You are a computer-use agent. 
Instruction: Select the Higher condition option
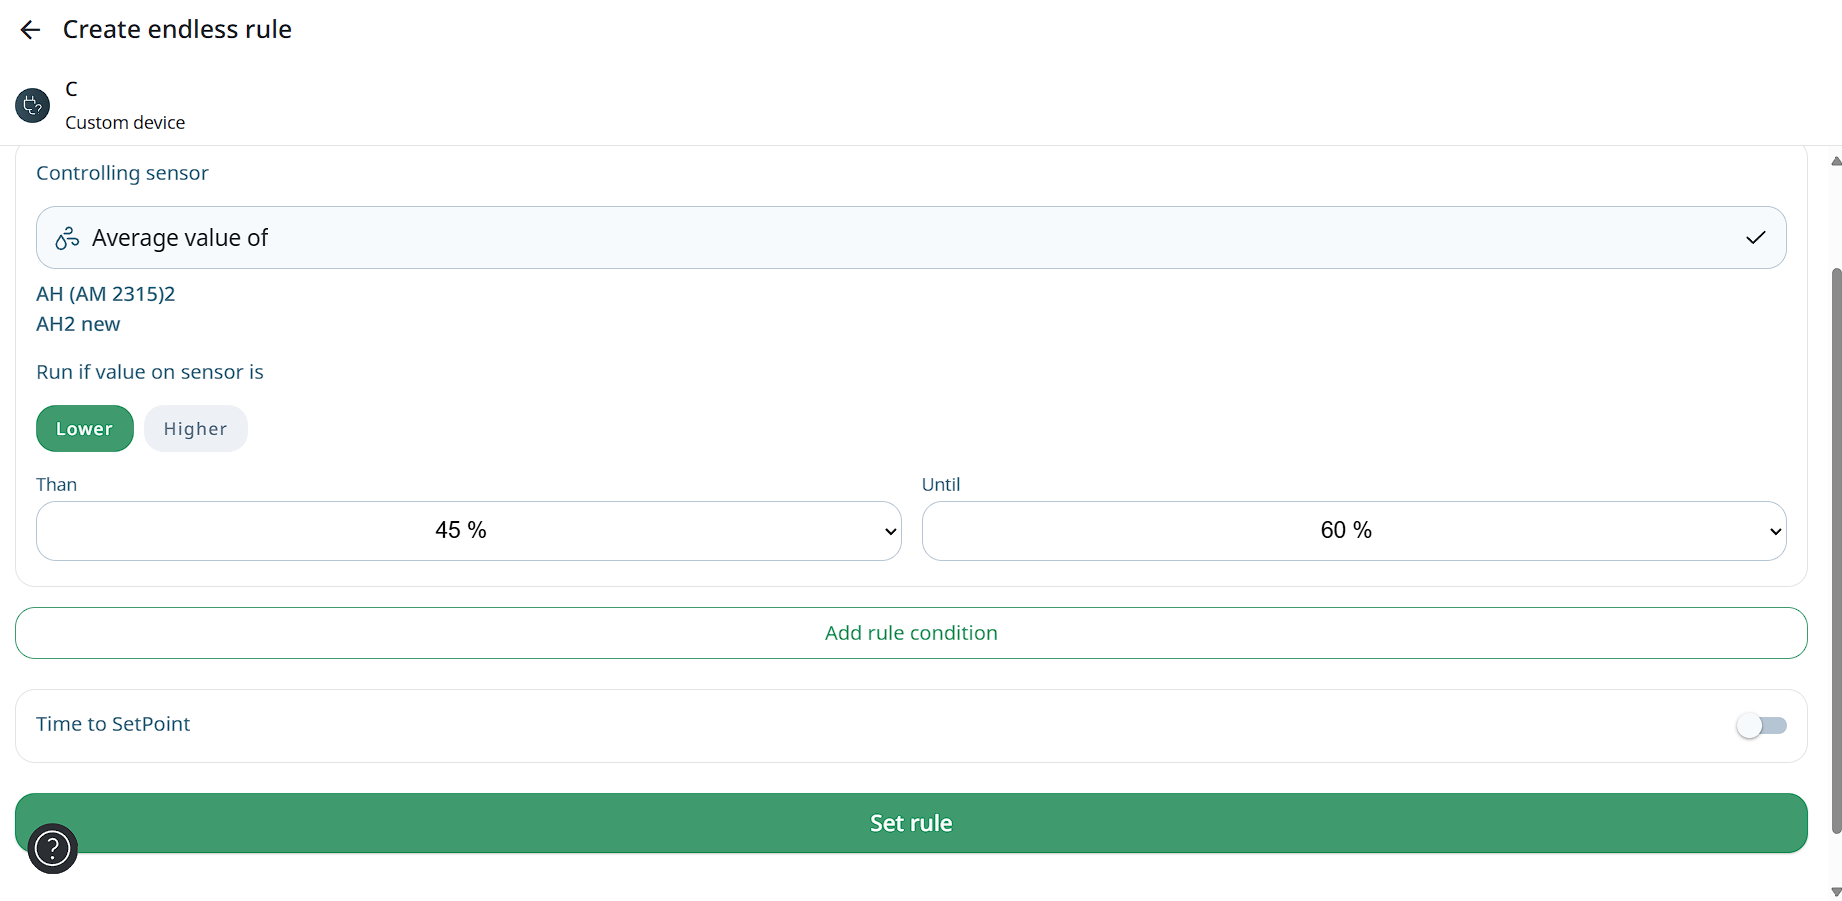pyautogui.click(x=196, y=429)
